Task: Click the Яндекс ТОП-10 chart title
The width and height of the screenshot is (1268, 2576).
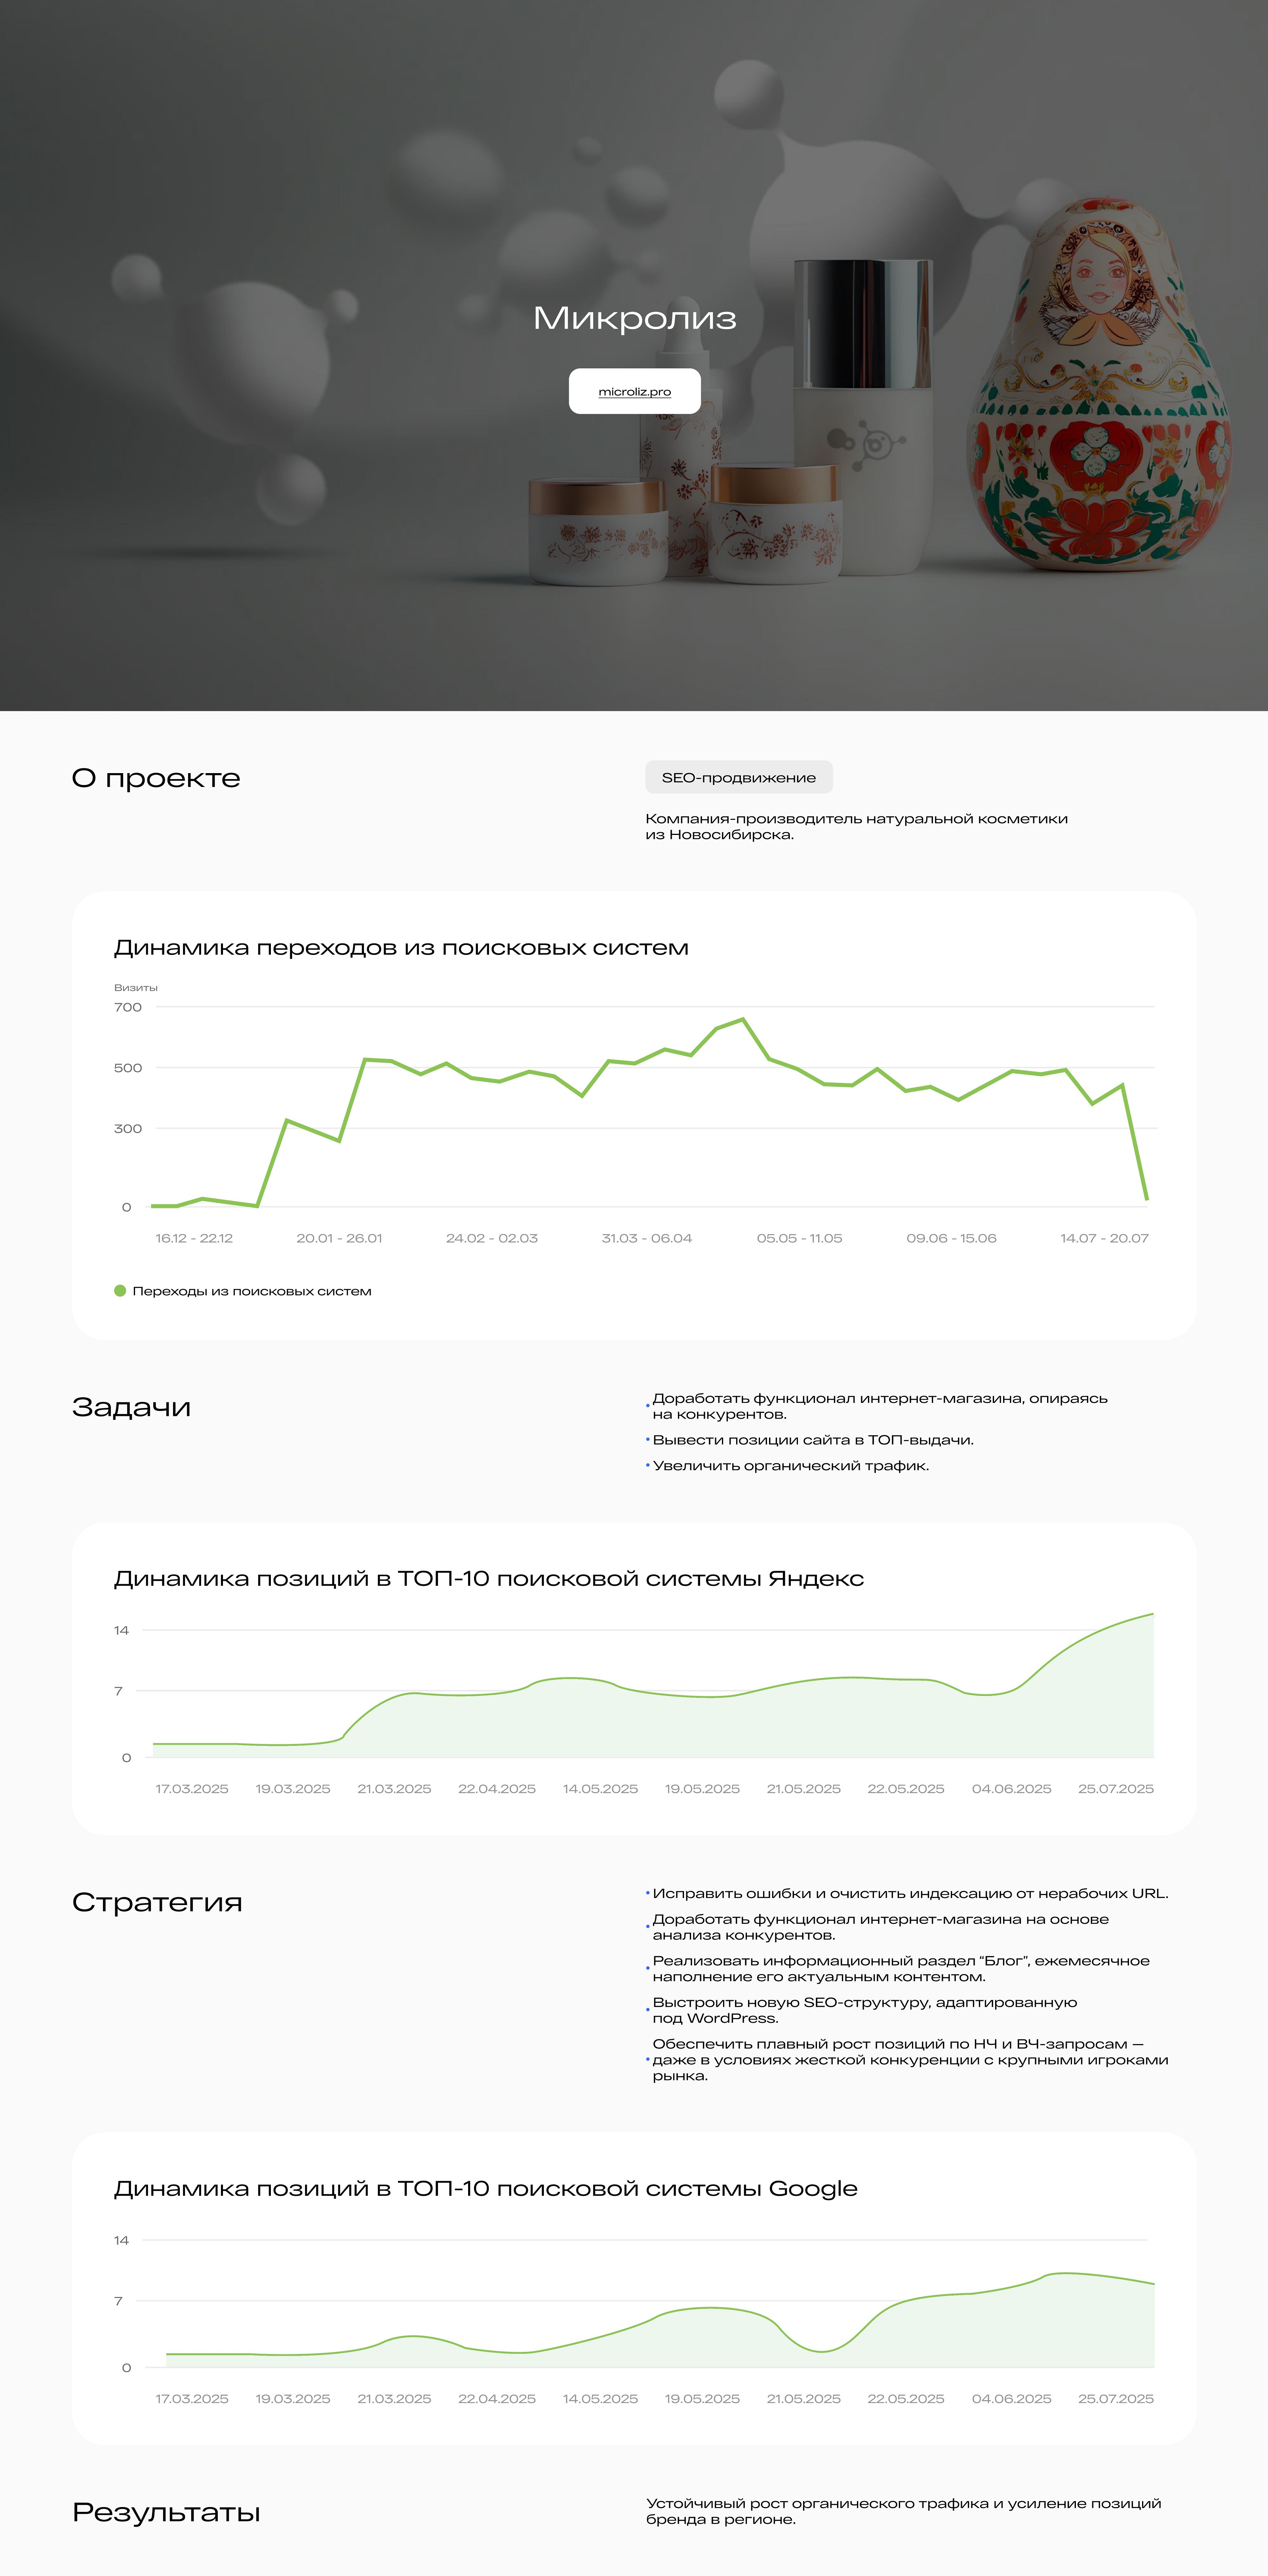Action: pos(489,1578)
